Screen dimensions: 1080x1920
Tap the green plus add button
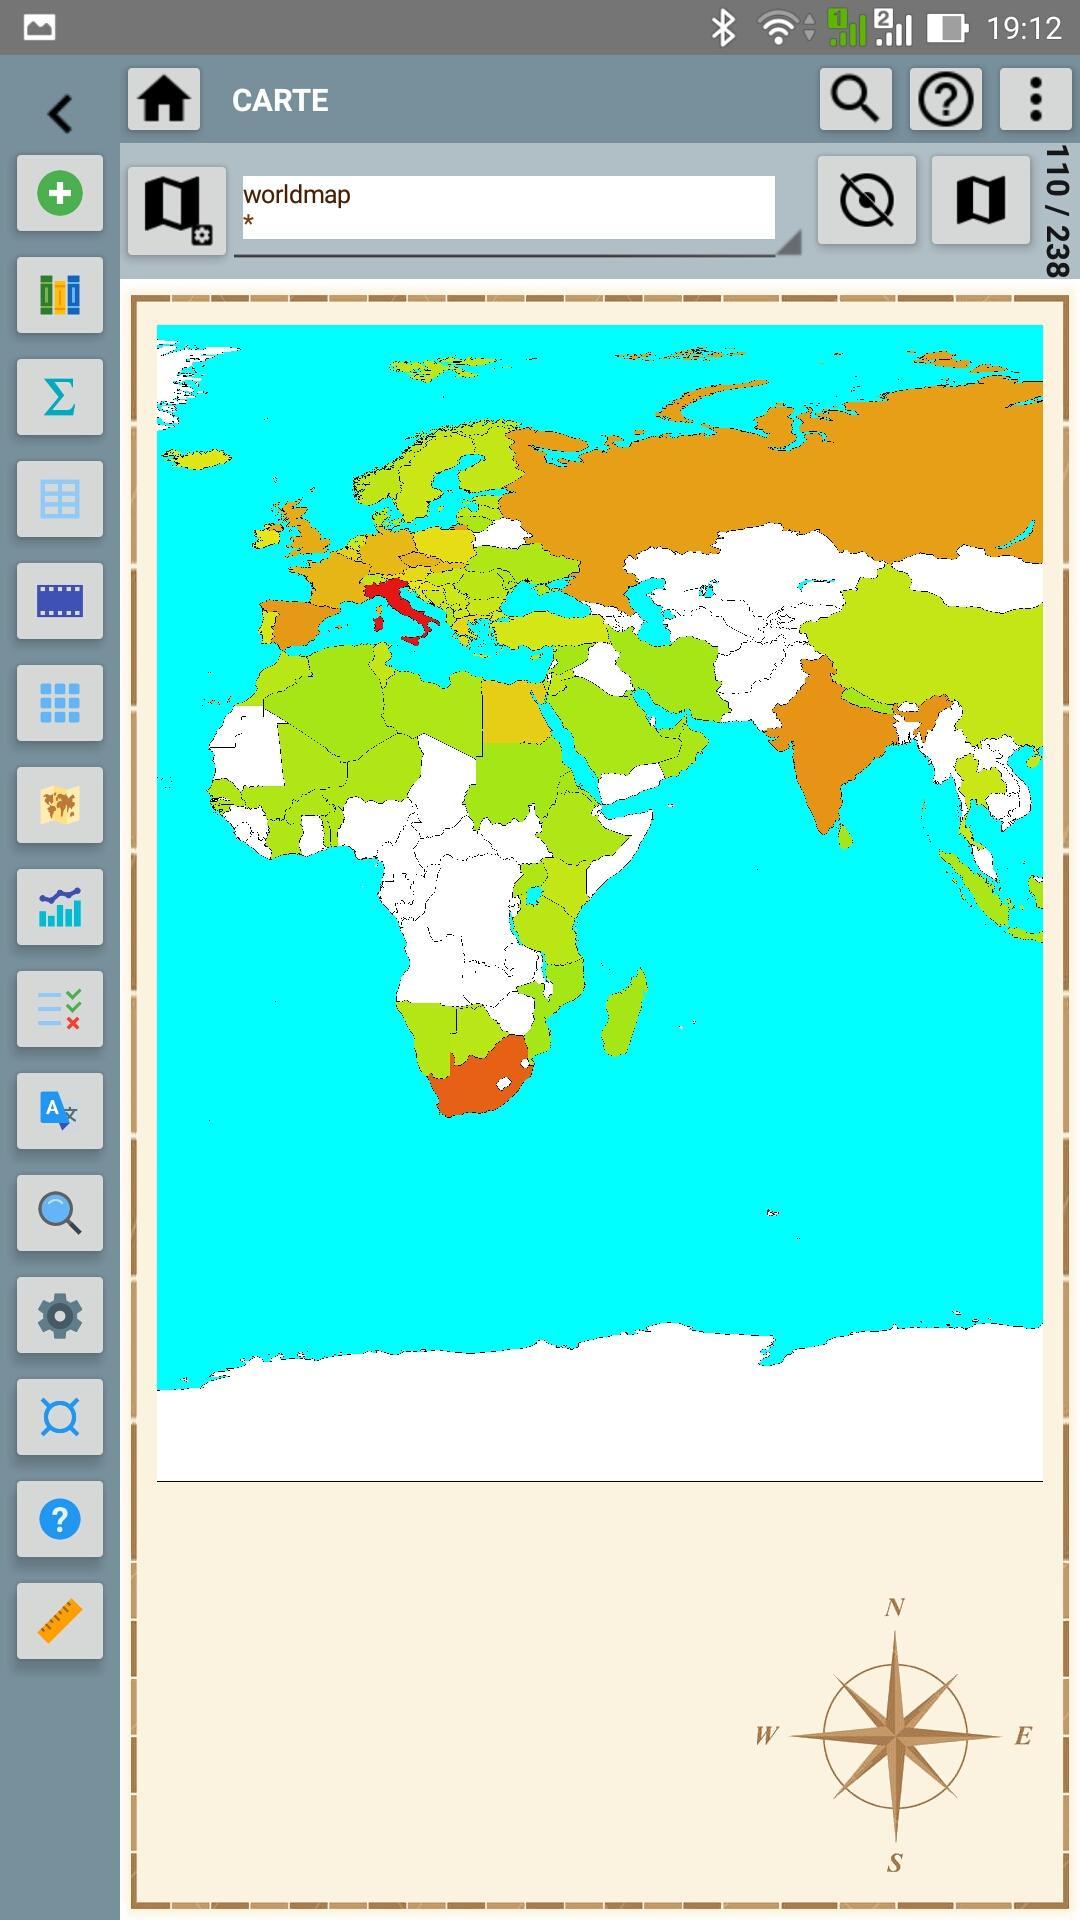point(60,193)
